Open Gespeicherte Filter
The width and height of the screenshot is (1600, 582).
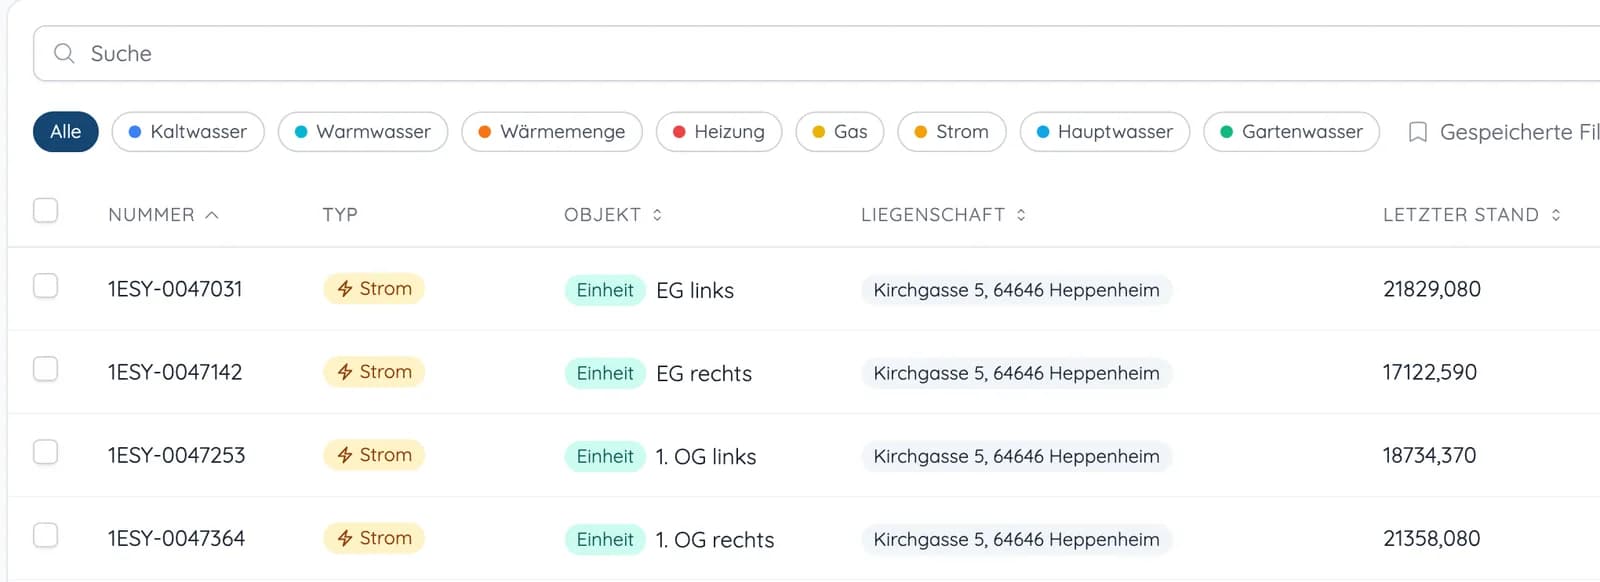coord(1504,132)
